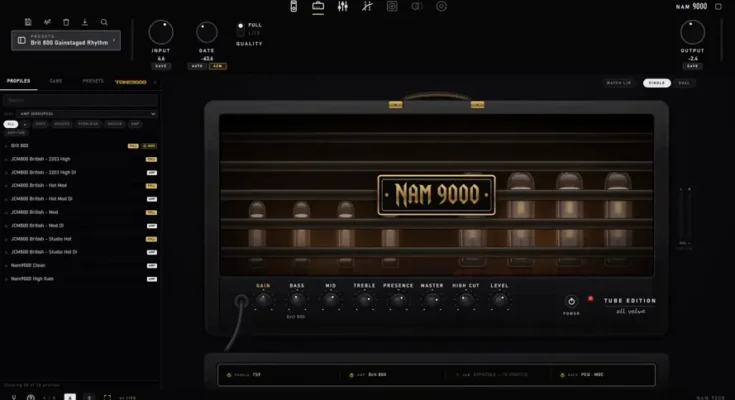Expand the Brit 800 profile group
The width and height of the screenshot is (735, 400).
pyautogui.click(x=6, y=146)
